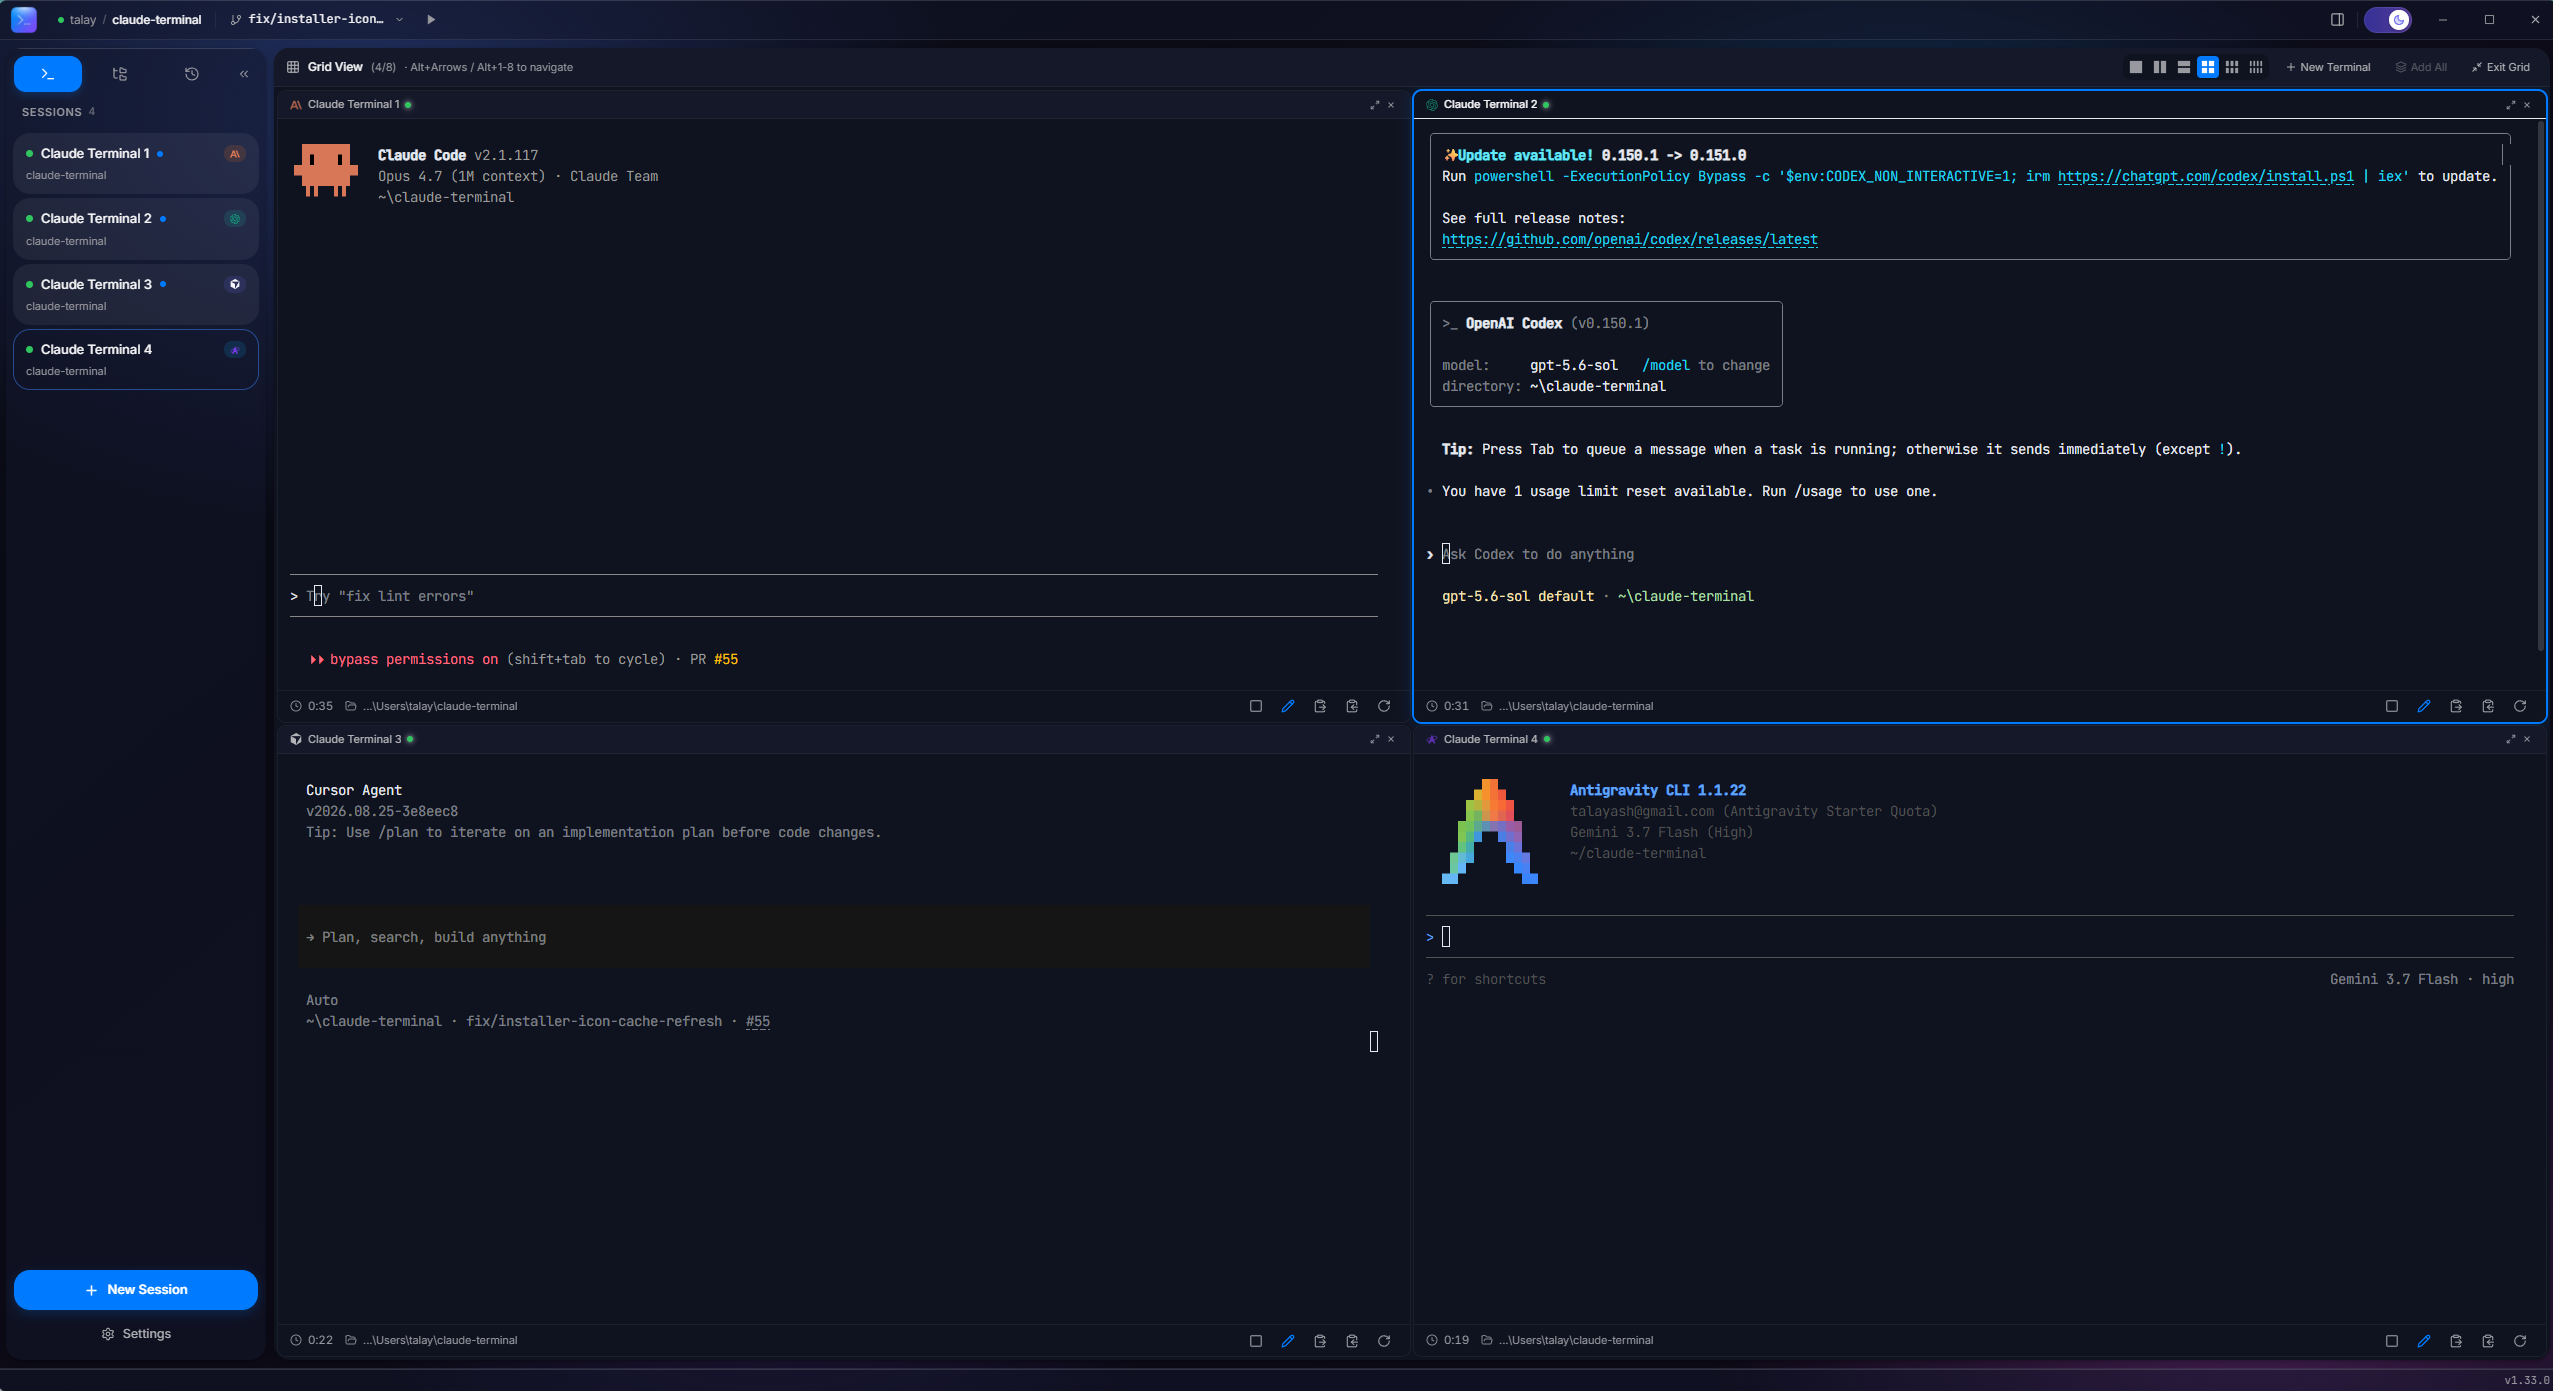The width and height of the screenshot is (2553, 1391).
Task: Click clipboard export icon in Claude Terminal 4 footer
Action: [2456, 1341]
